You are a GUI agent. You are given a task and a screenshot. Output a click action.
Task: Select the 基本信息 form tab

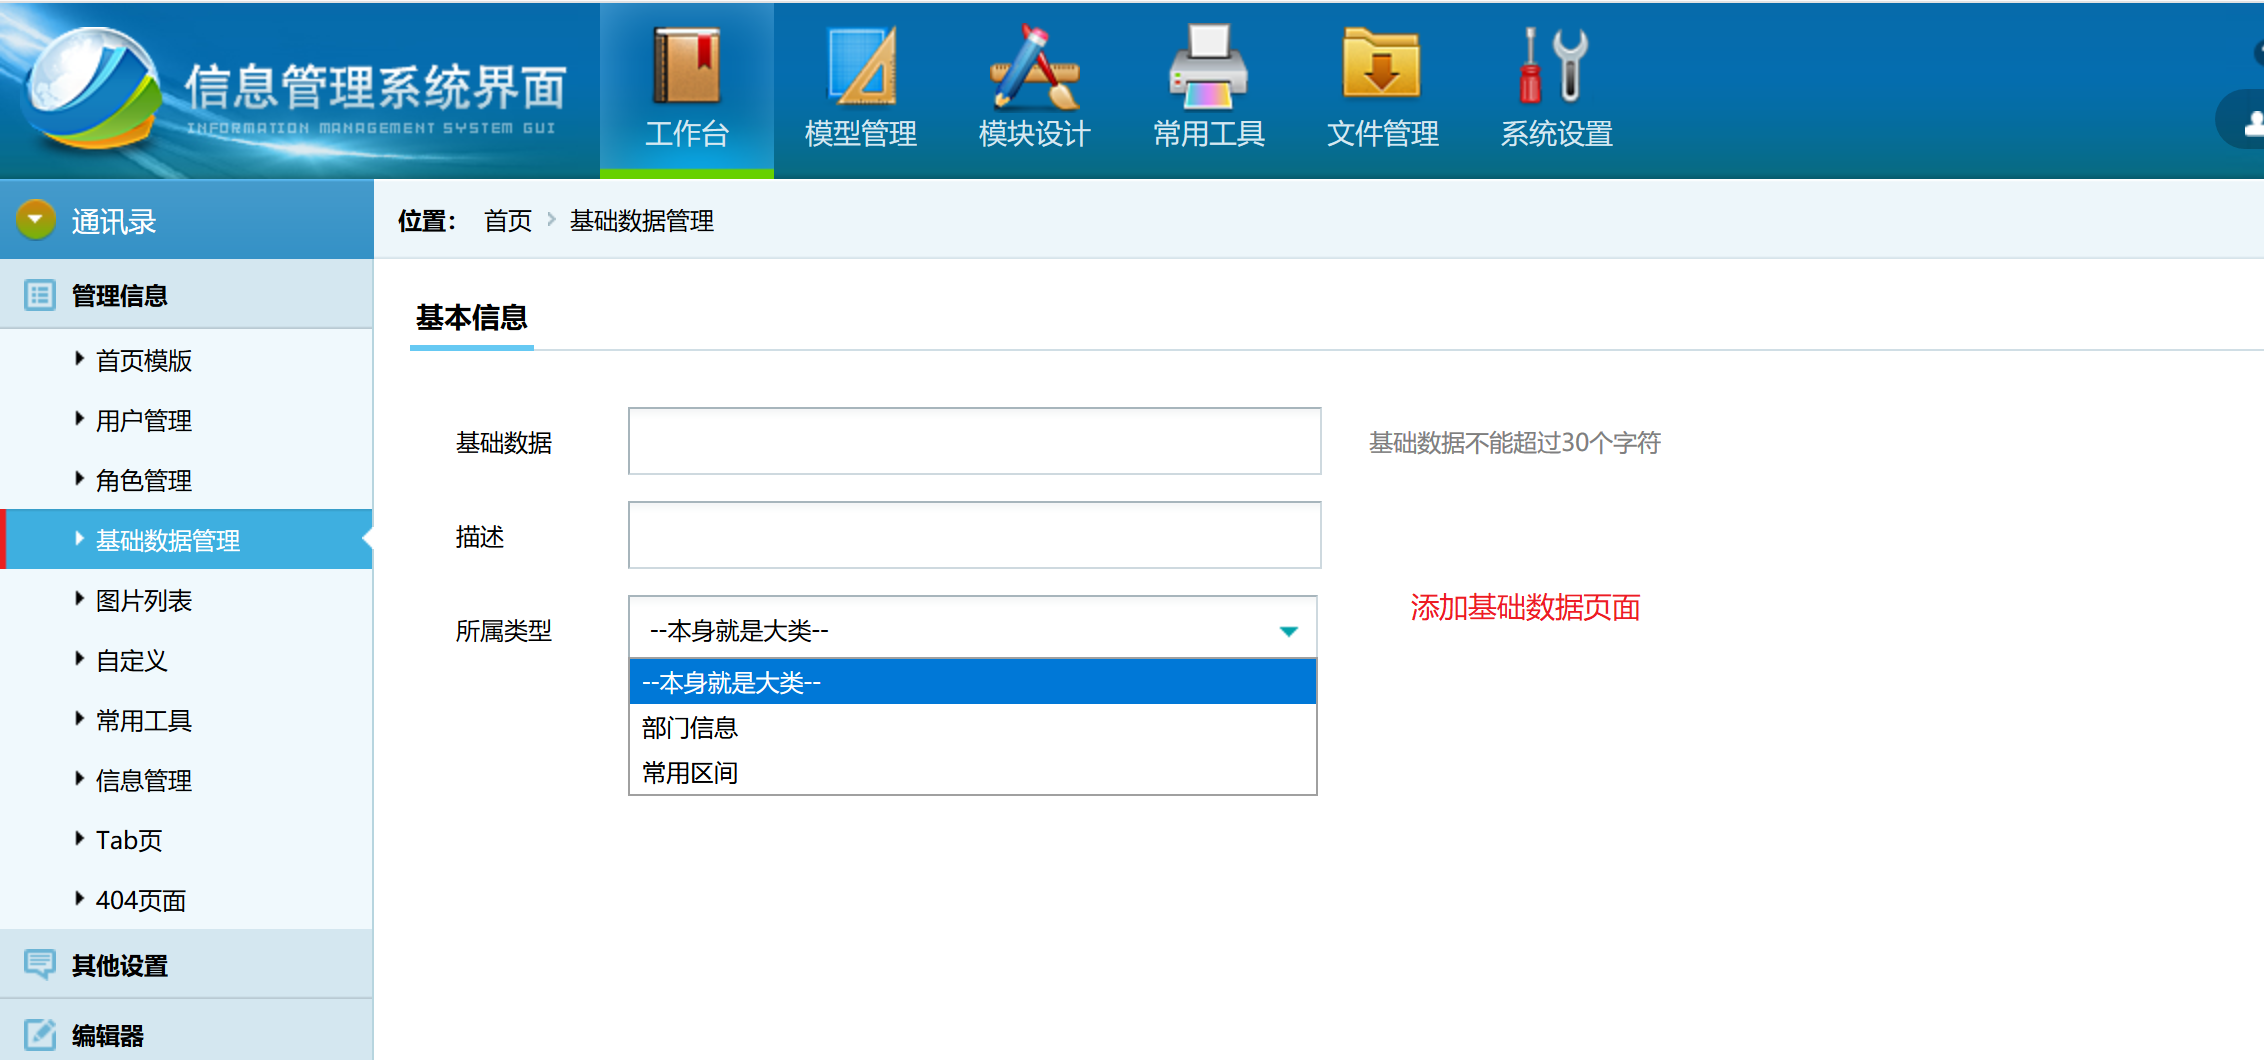pyautogui.click(x=472, y=318)
